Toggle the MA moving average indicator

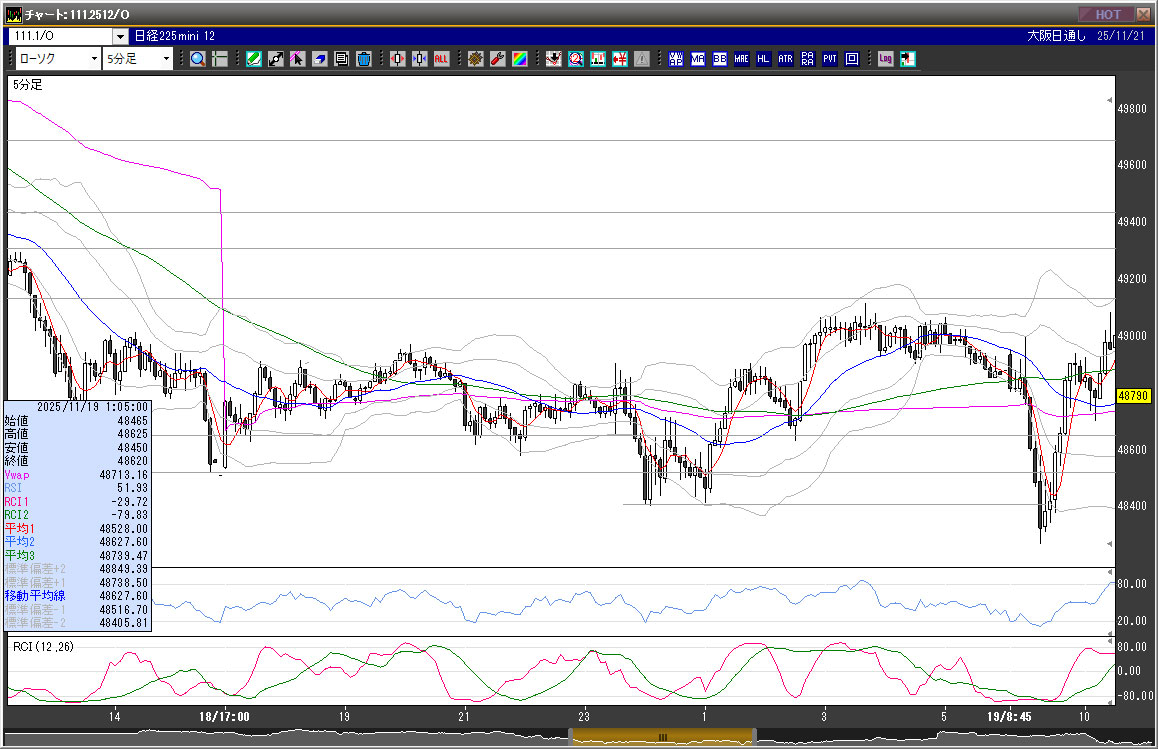pos(697,59)
